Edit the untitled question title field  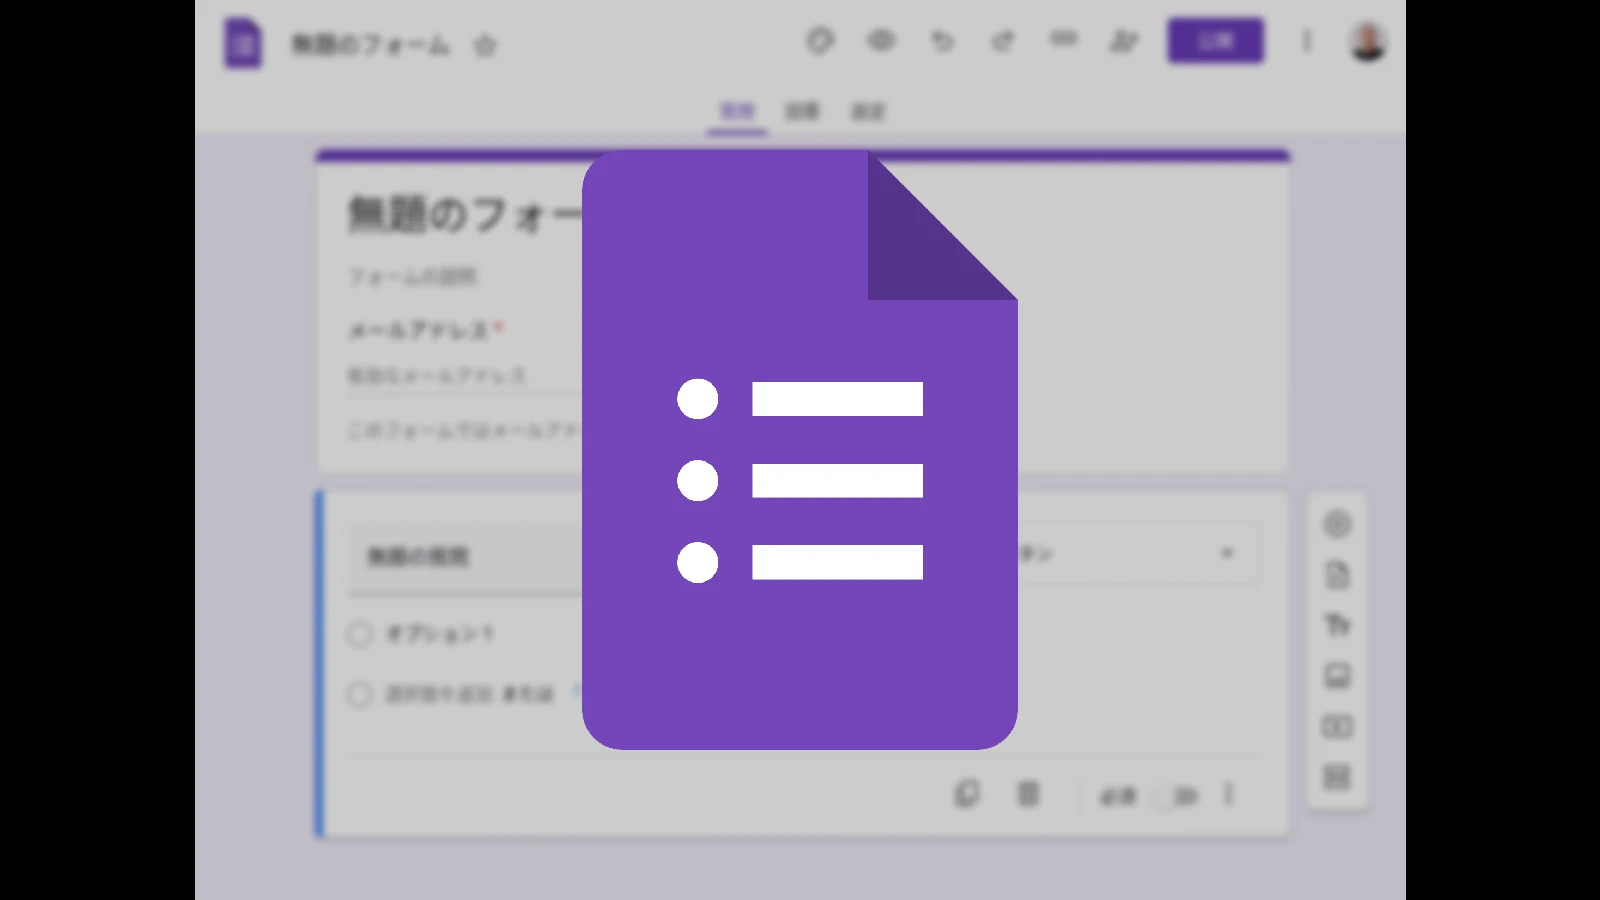465,557
